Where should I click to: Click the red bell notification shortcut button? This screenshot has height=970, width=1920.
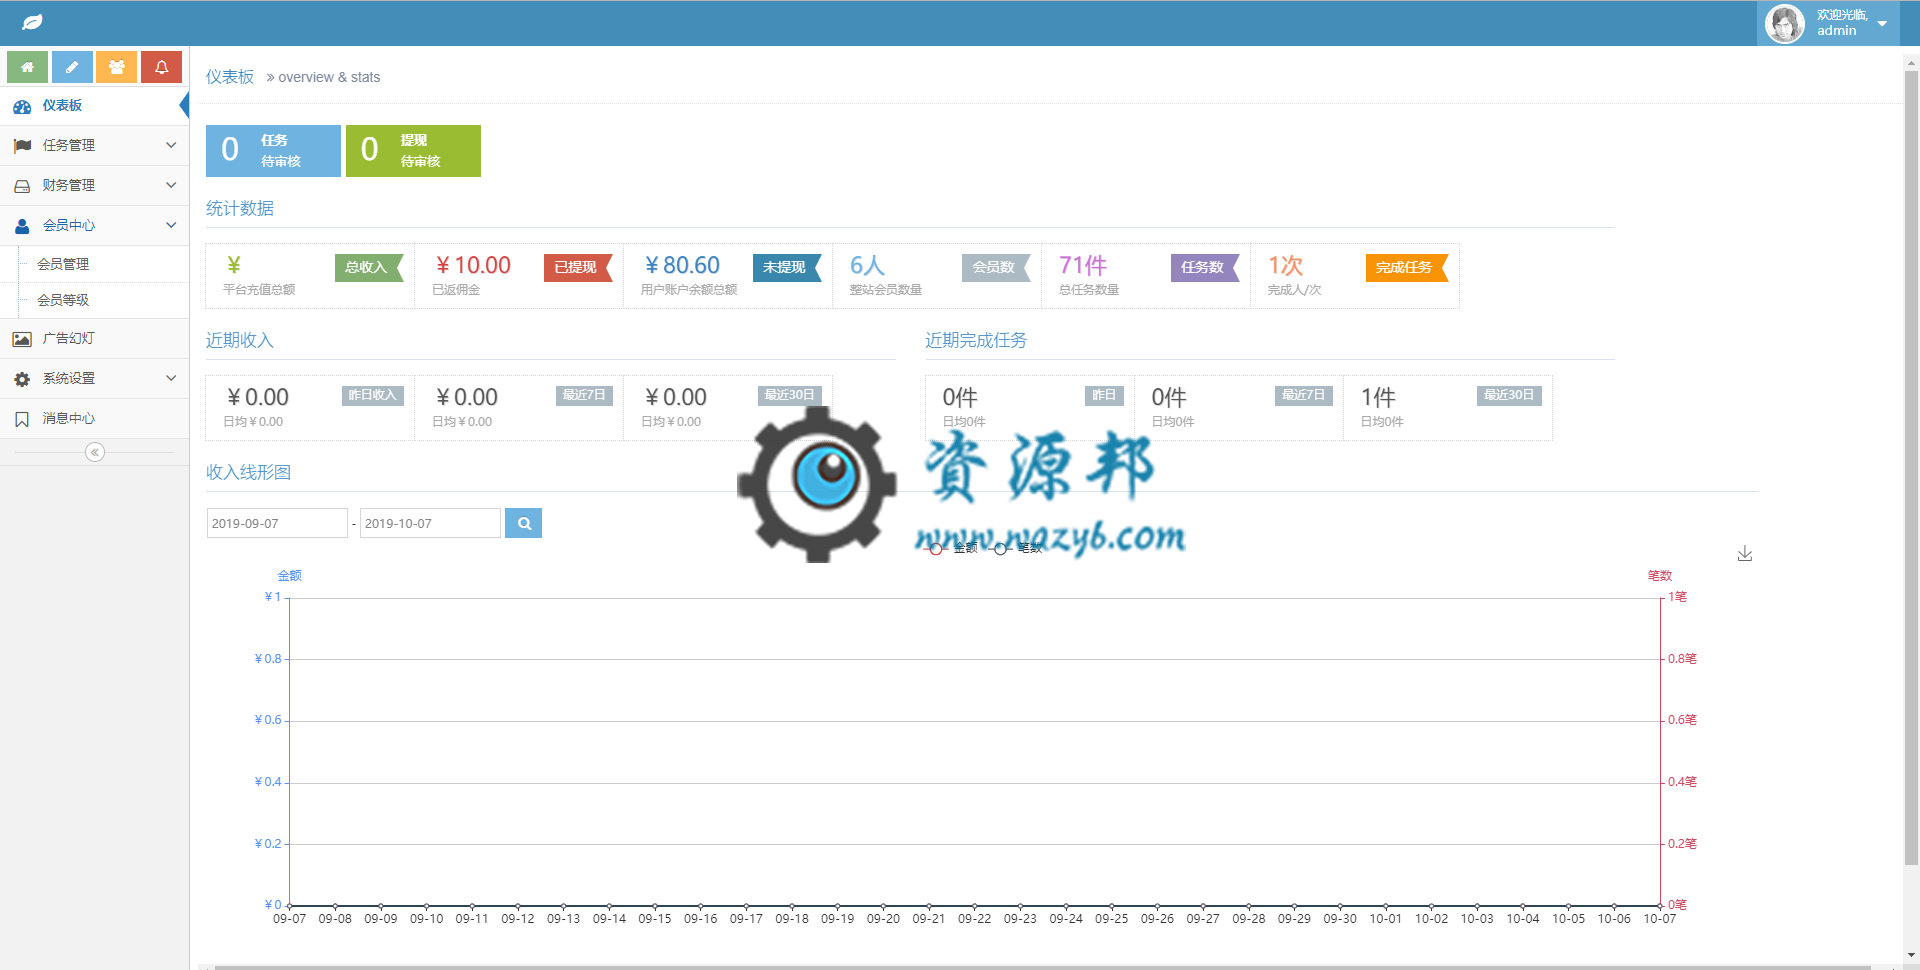point(161,67)
